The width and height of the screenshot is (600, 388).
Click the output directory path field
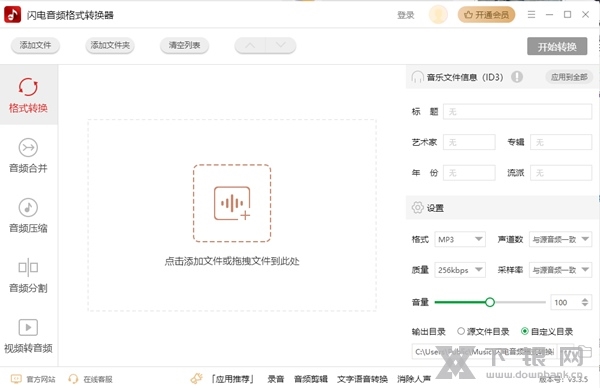(x=484, y=352)
